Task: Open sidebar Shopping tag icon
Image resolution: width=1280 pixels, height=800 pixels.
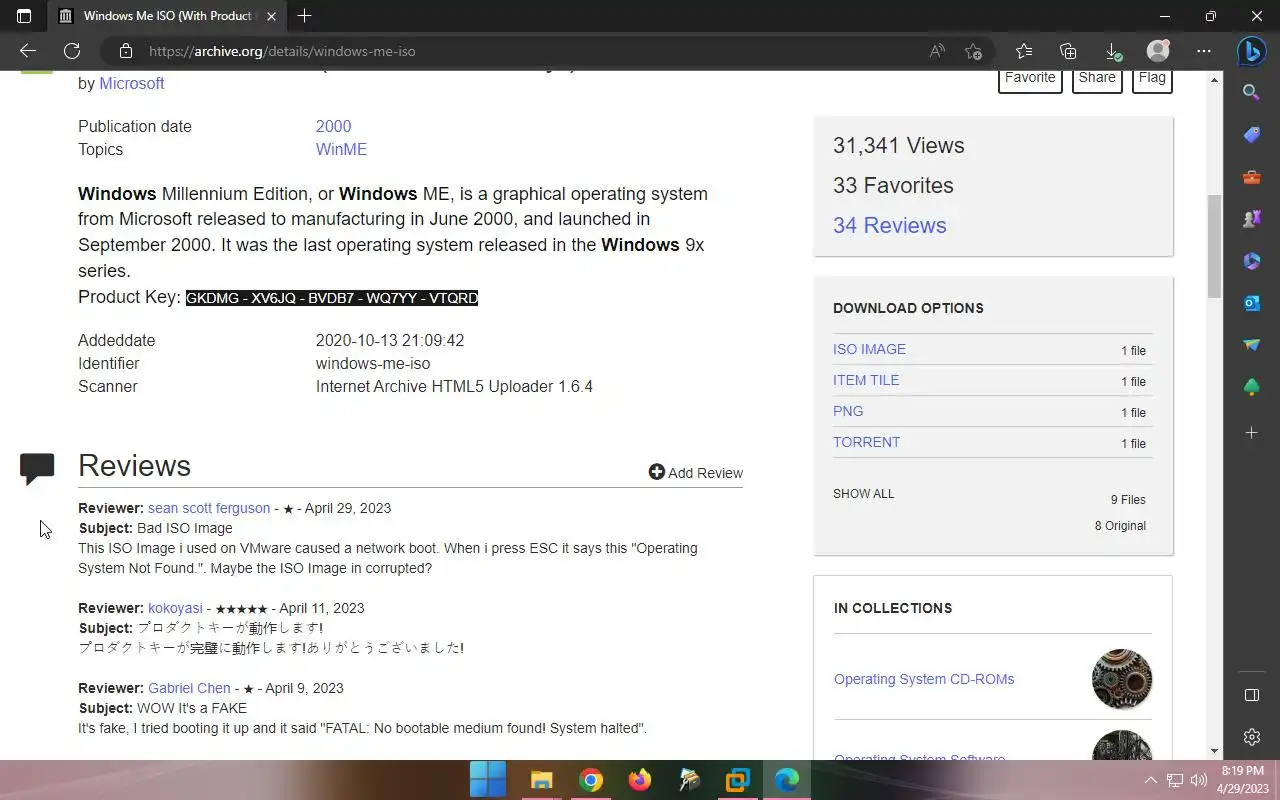Action: coord(1251,135)
